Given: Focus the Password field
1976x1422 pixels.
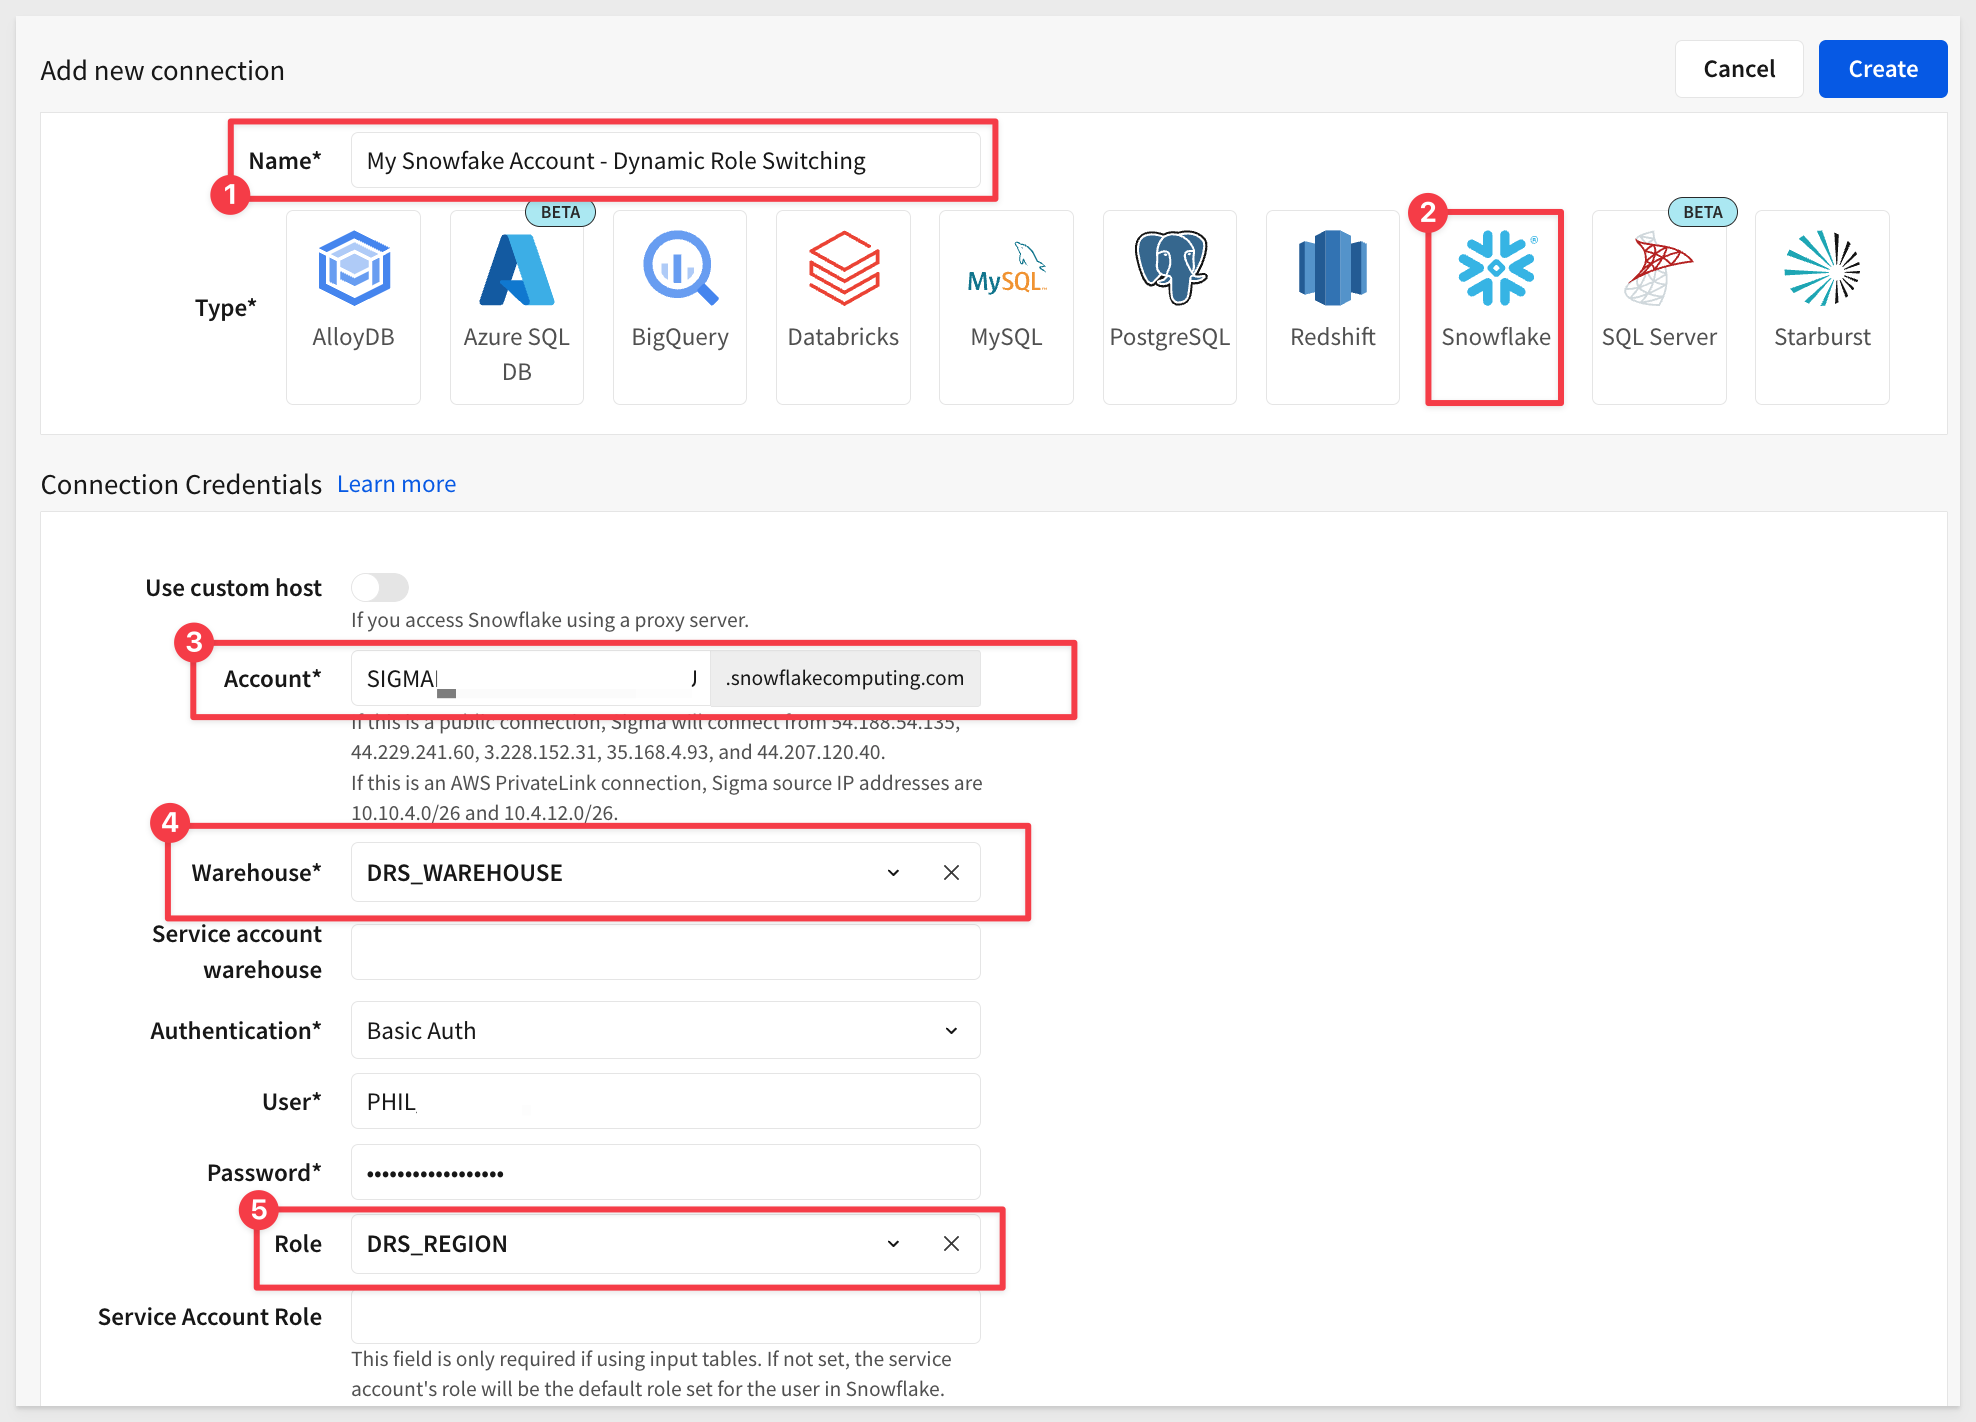Looking at the screenshot, I should (x=665, y=1172).
